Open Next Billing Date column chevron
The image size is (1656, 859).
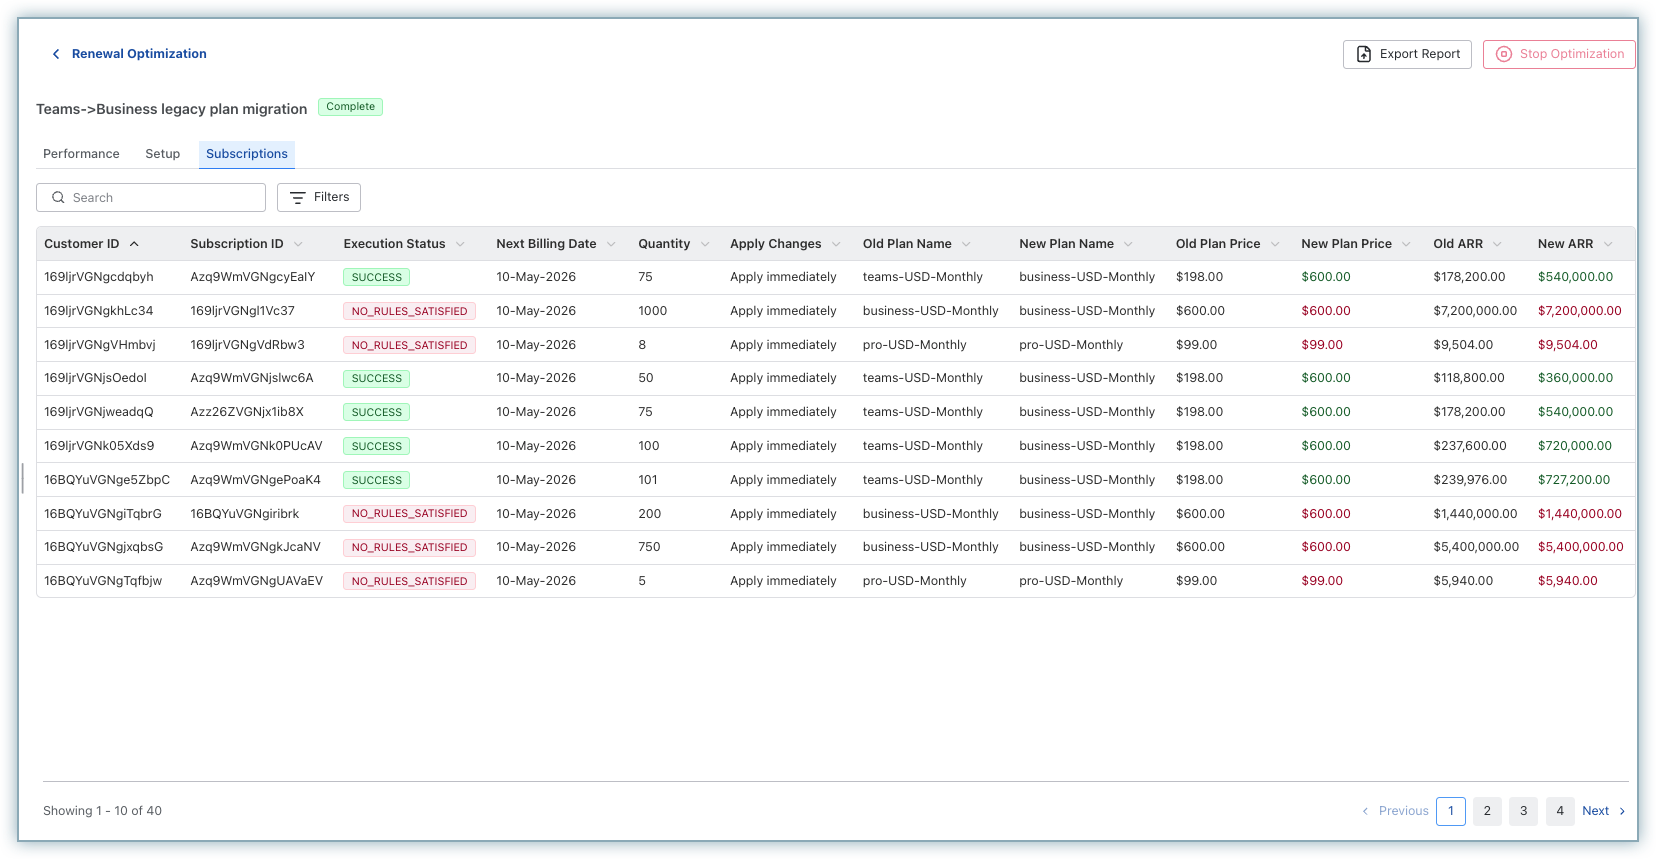611,244
